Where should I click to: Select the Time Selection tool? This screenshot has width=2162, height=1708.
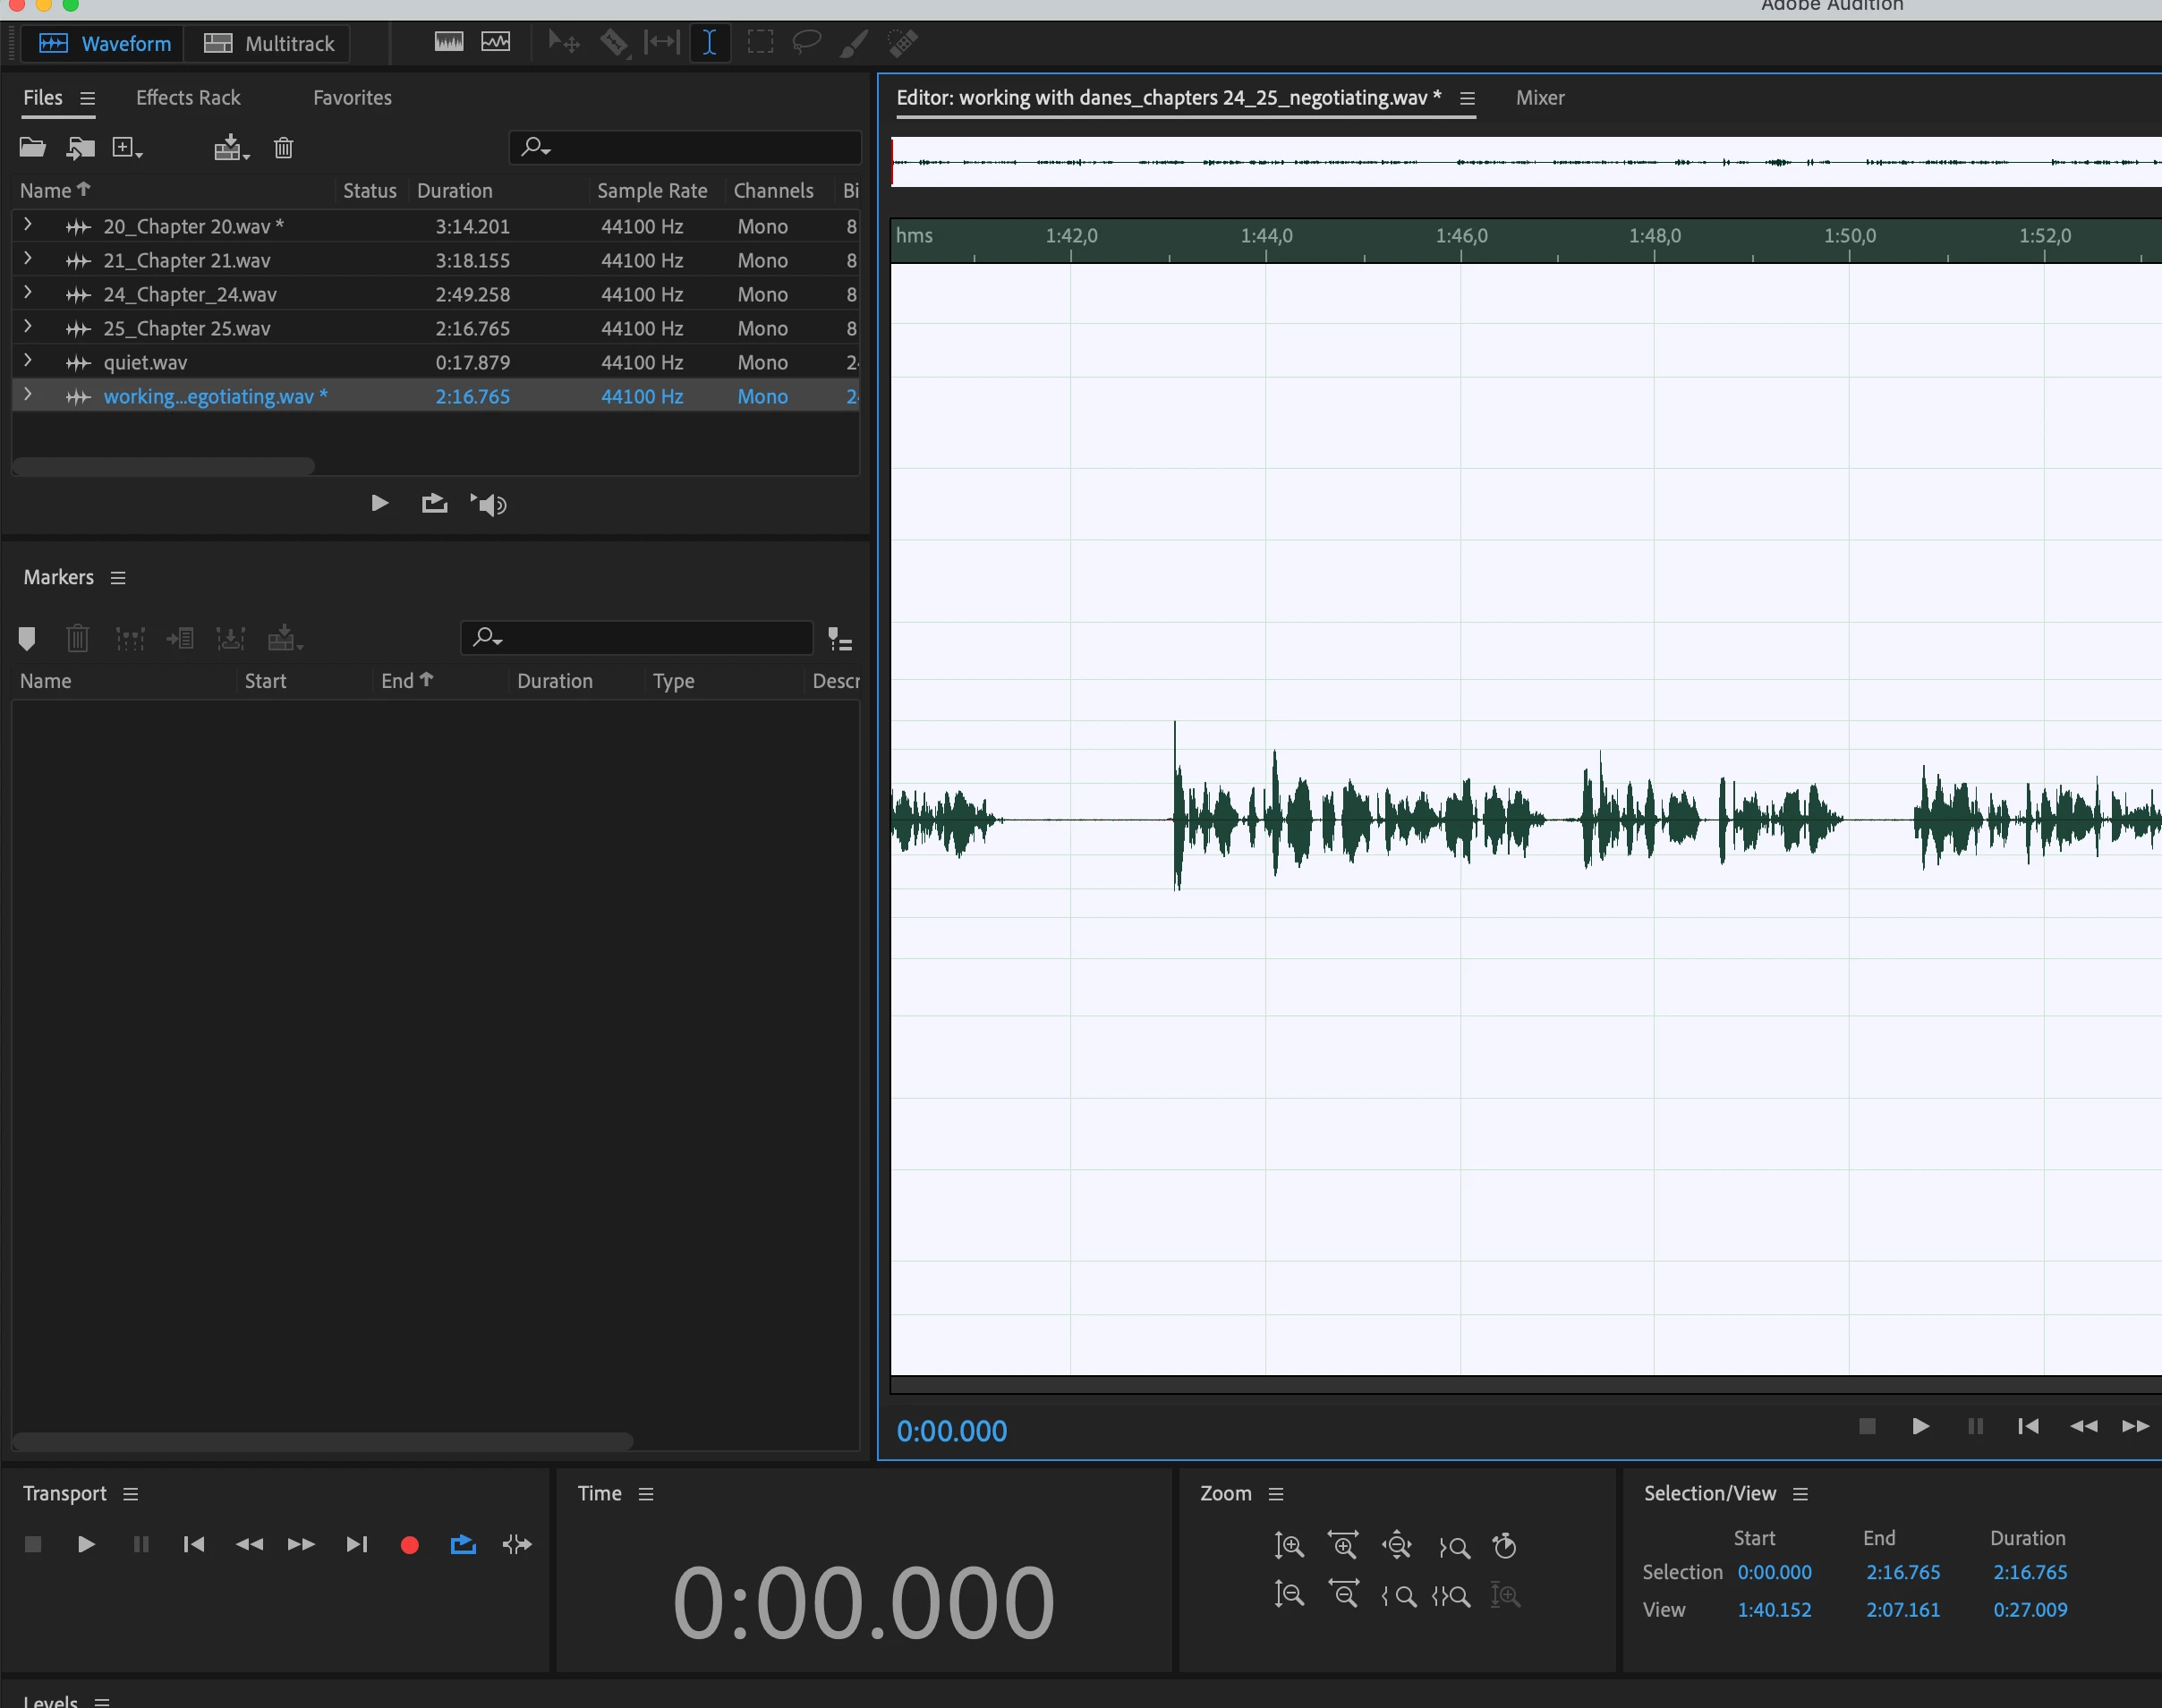tap(709, 43)
